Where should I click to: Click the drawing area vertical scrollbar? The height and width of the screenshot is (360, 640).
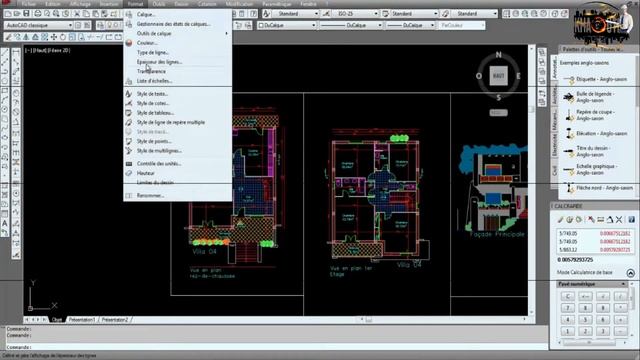pos(531,180)
